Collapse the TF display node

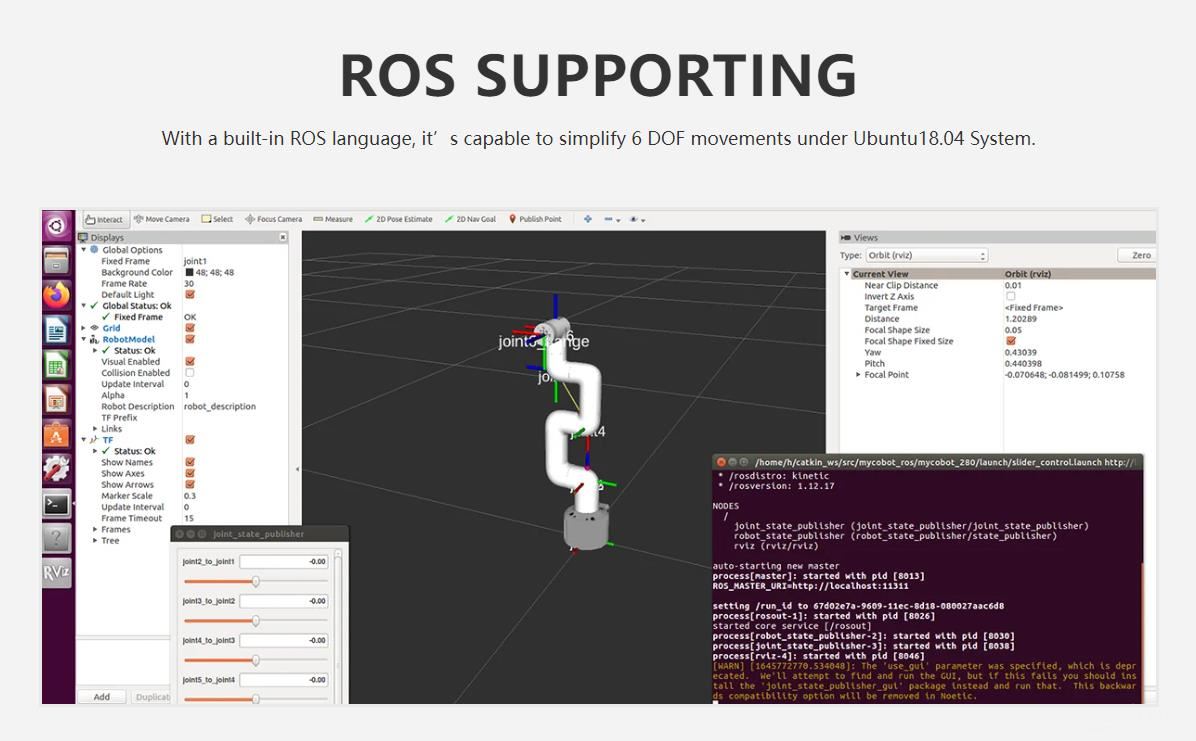(x=84, y=440)
